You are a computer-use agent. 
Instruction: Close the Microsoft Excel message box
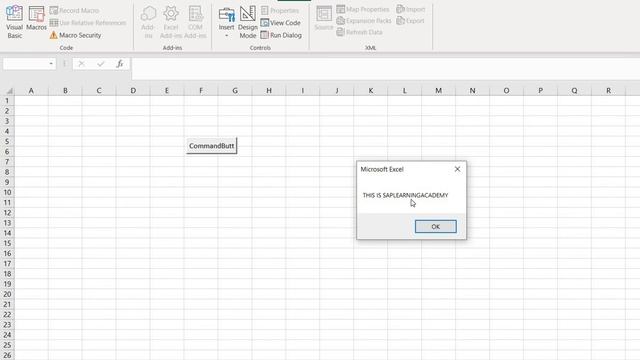click(457, 169)
